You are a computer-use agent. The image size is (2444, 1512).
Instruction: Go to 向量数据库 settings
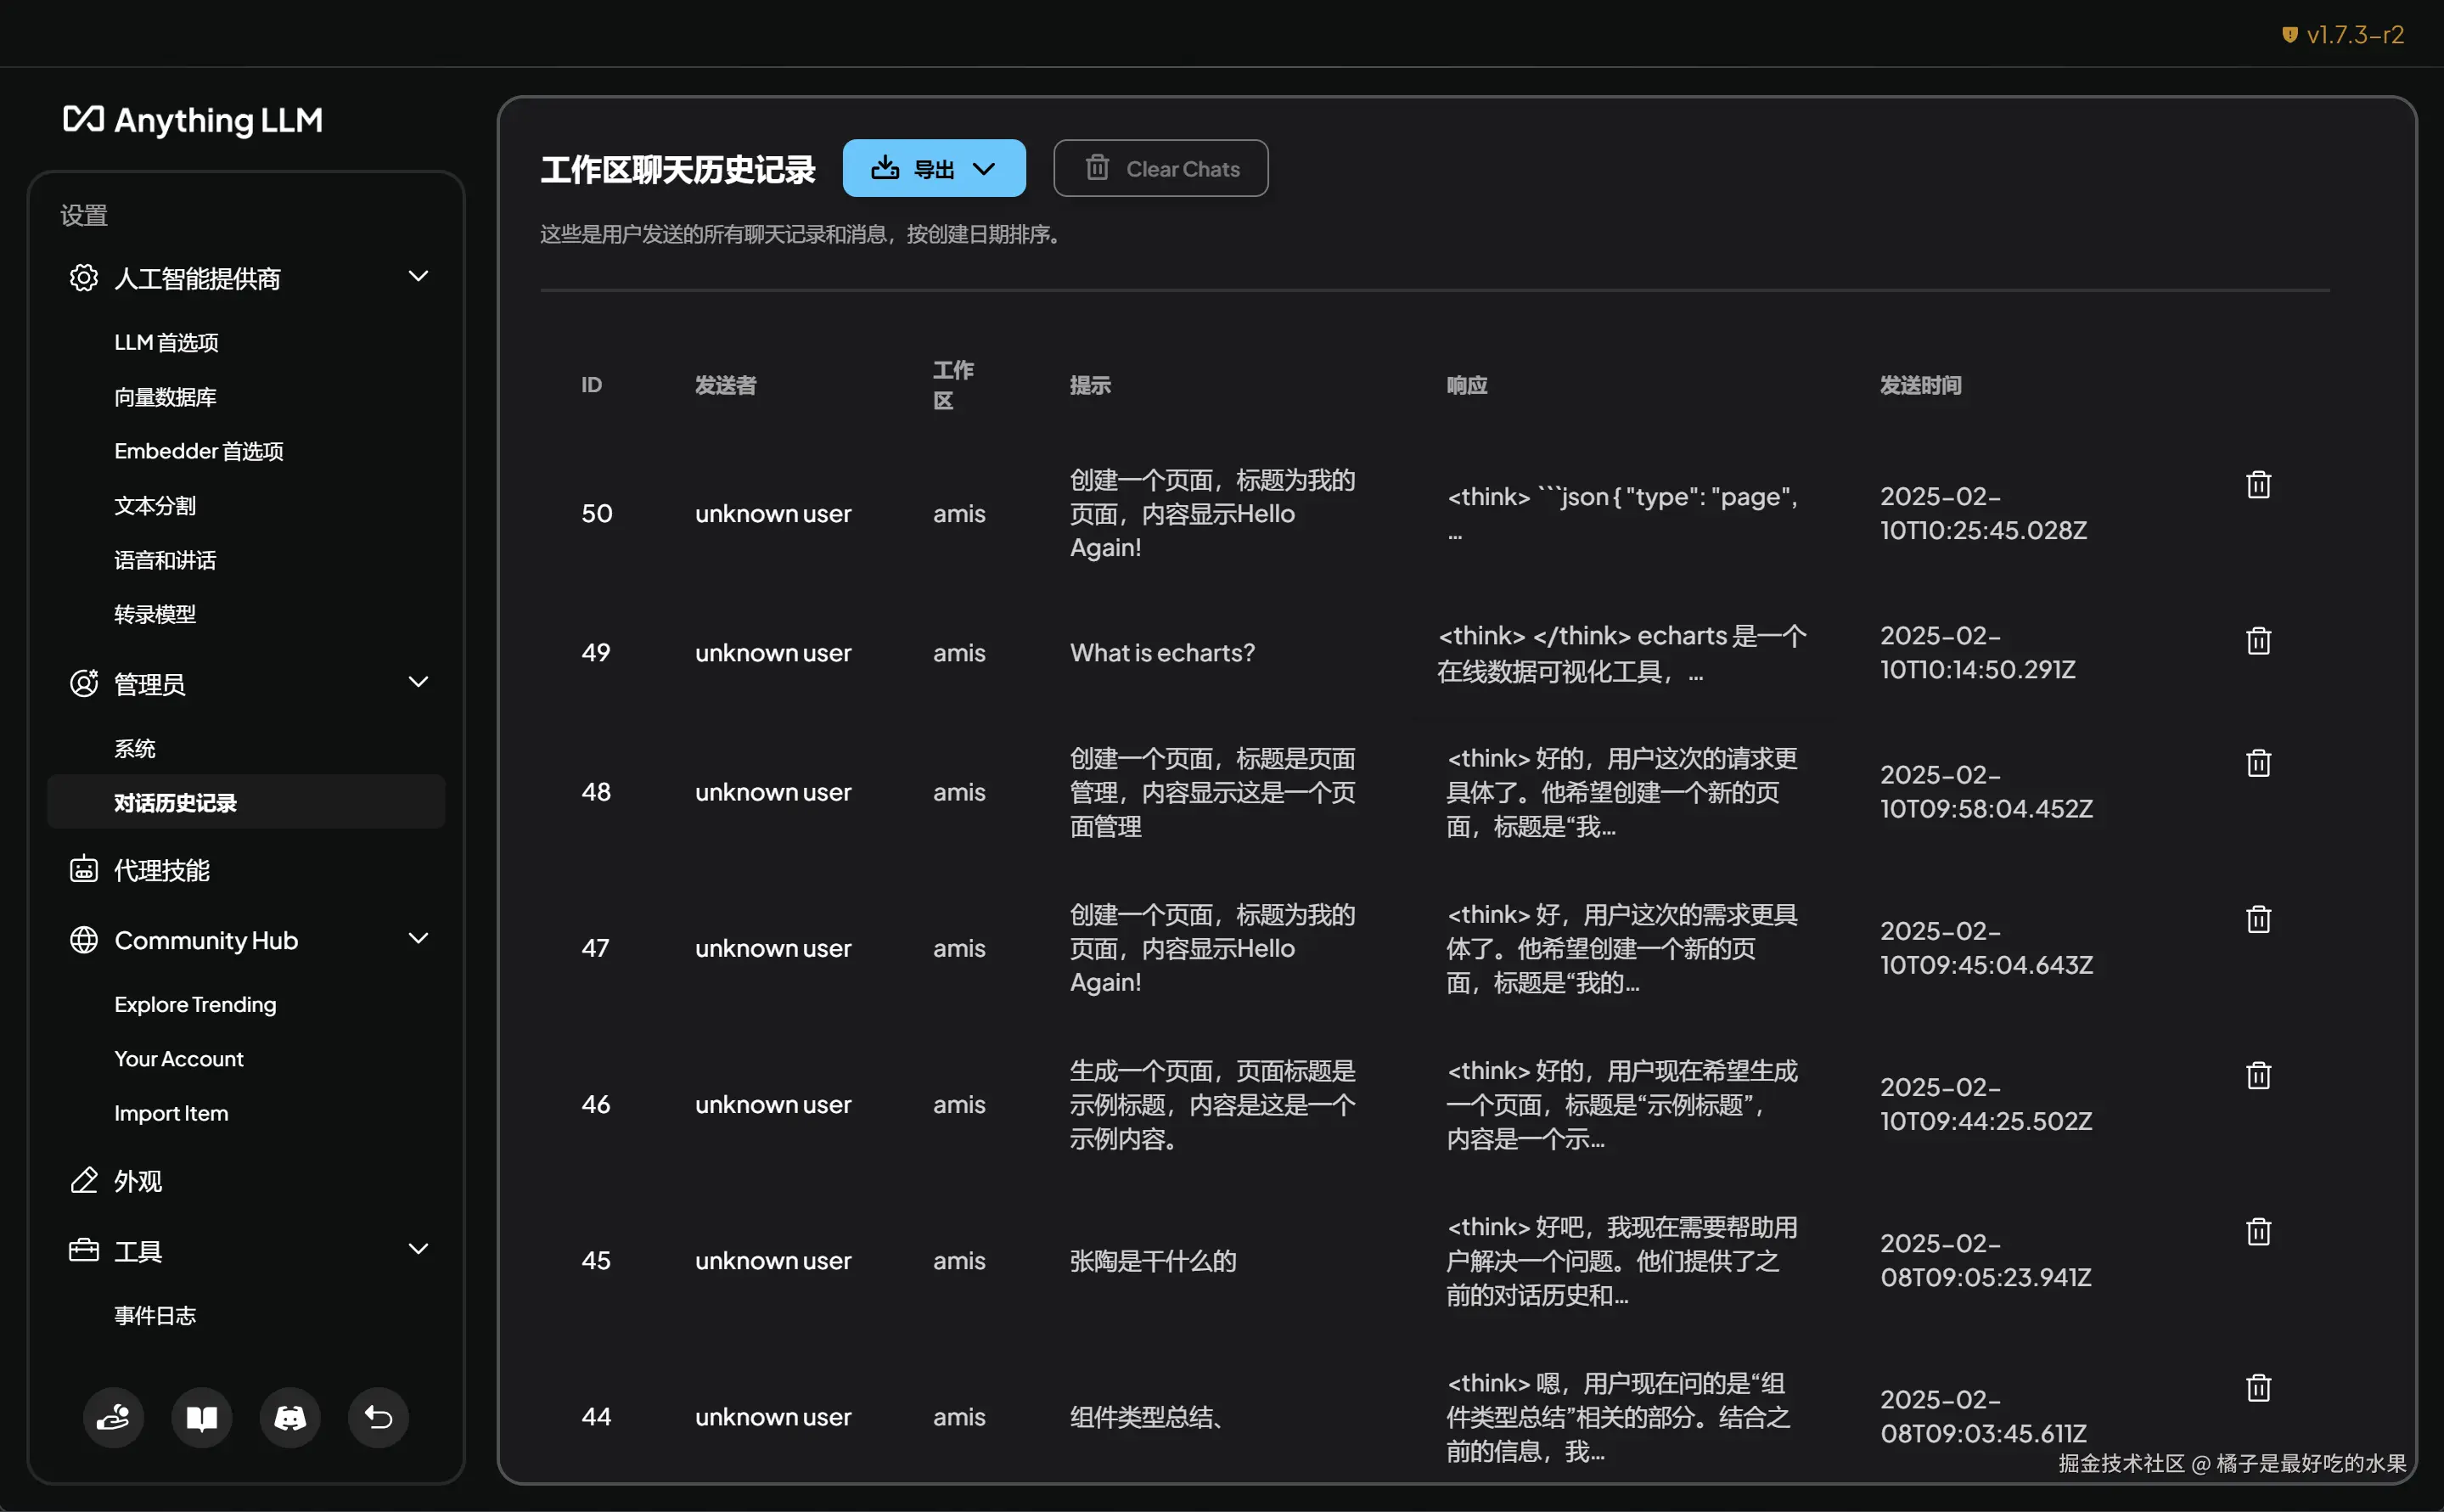pyautogui.click(x=165, y=397)
